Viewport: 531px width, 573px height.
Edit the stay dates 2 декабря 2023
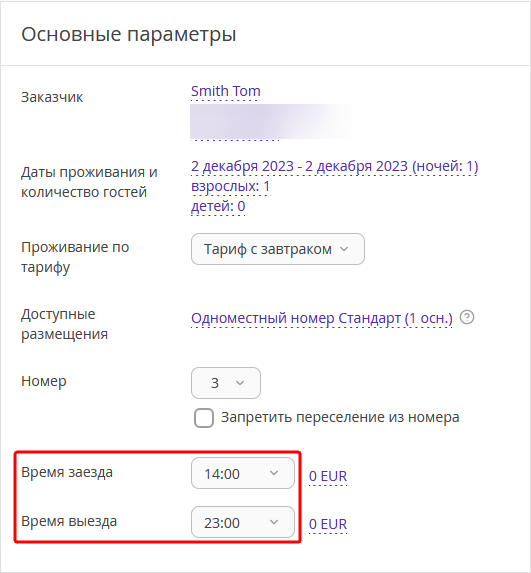click(x=334, y=166)
